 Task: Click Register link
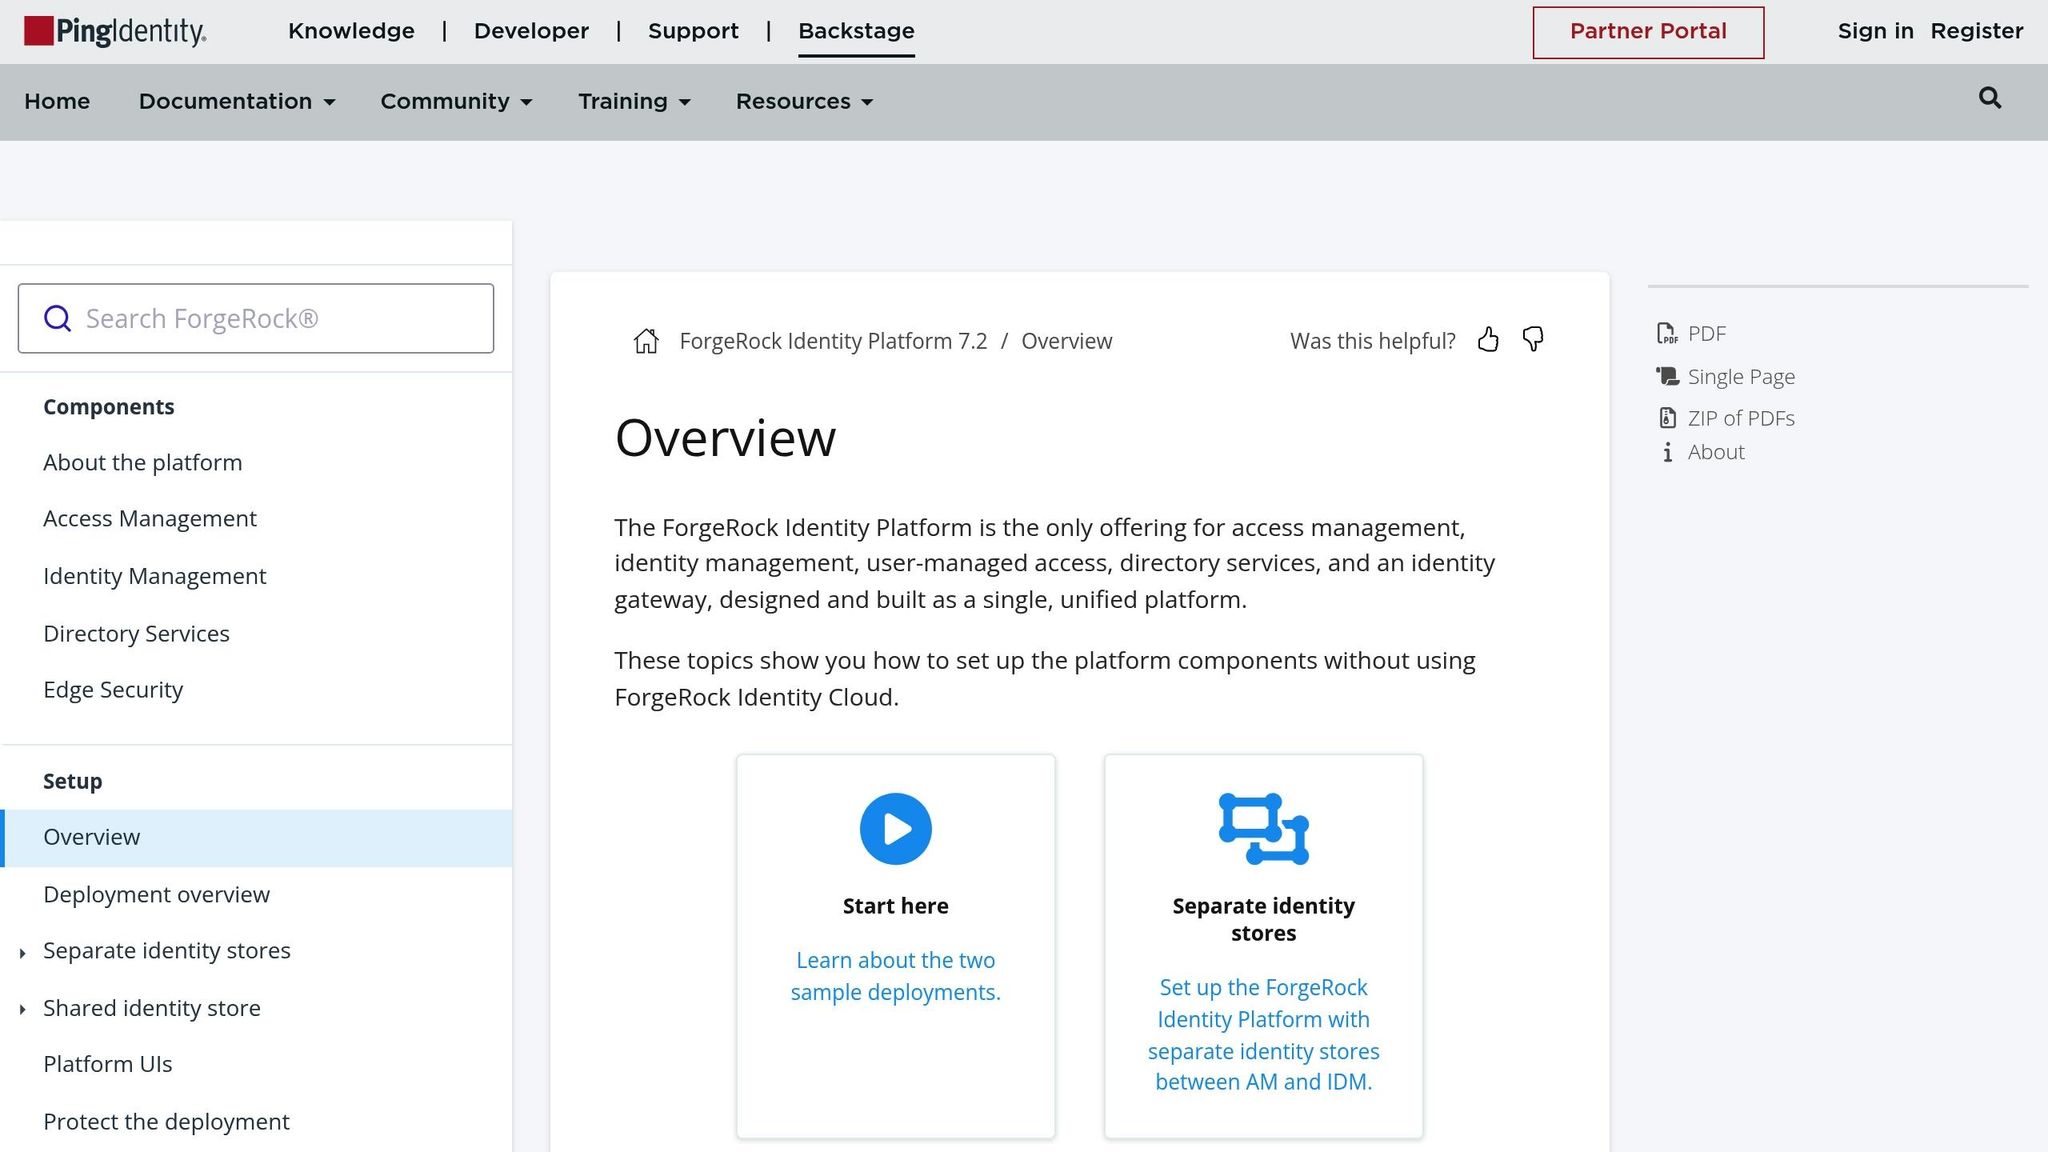[x=1976, y=31]
